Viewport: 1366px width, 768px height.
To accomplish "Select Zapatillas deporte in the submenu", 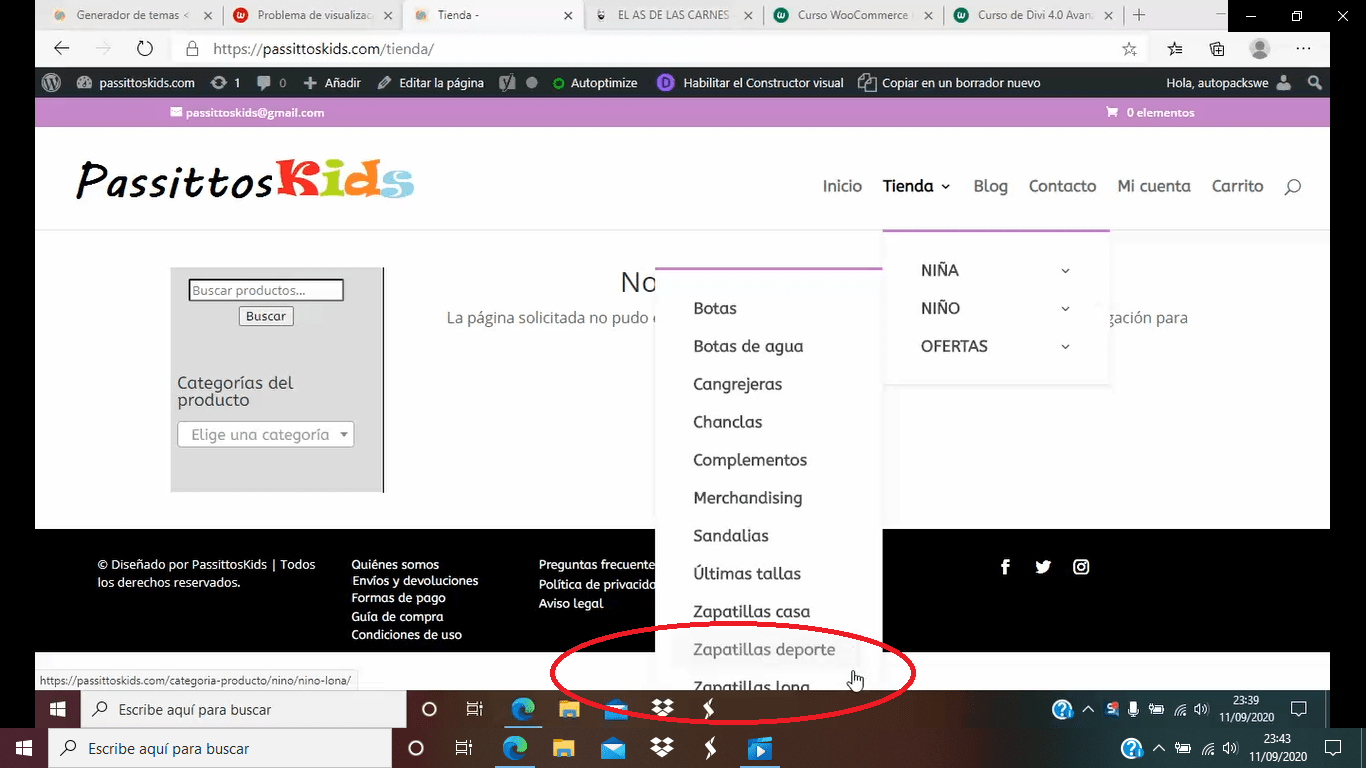I will click(x=764, y=650).
